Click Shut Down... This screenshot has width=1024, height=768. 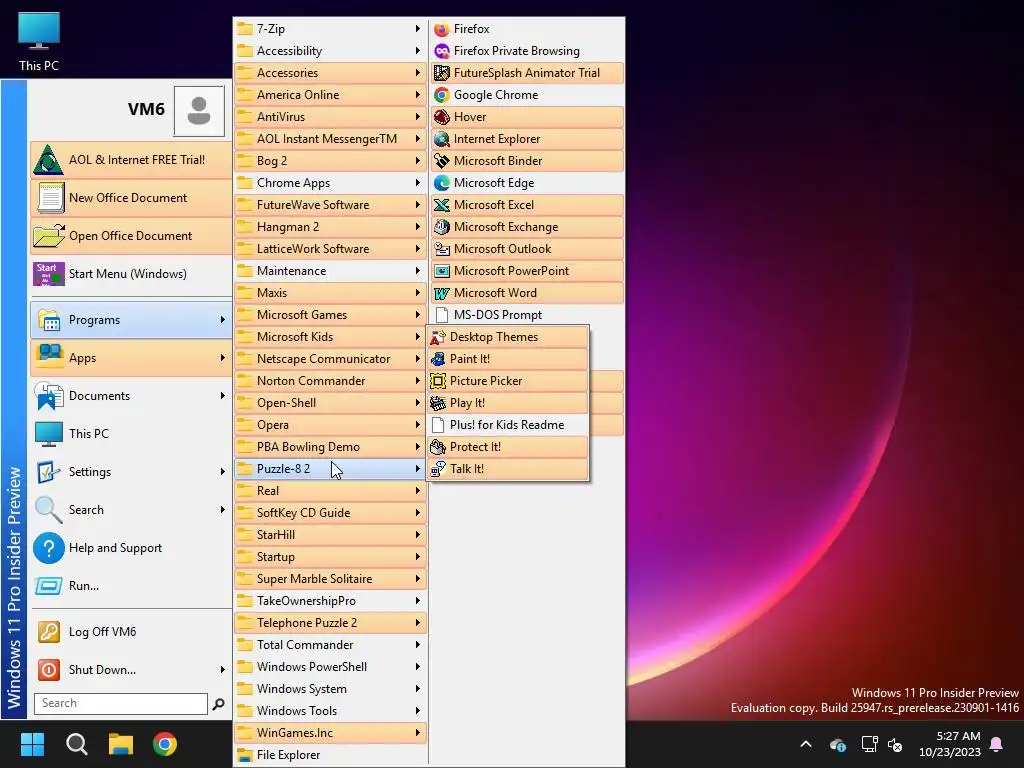click(131, 670)
